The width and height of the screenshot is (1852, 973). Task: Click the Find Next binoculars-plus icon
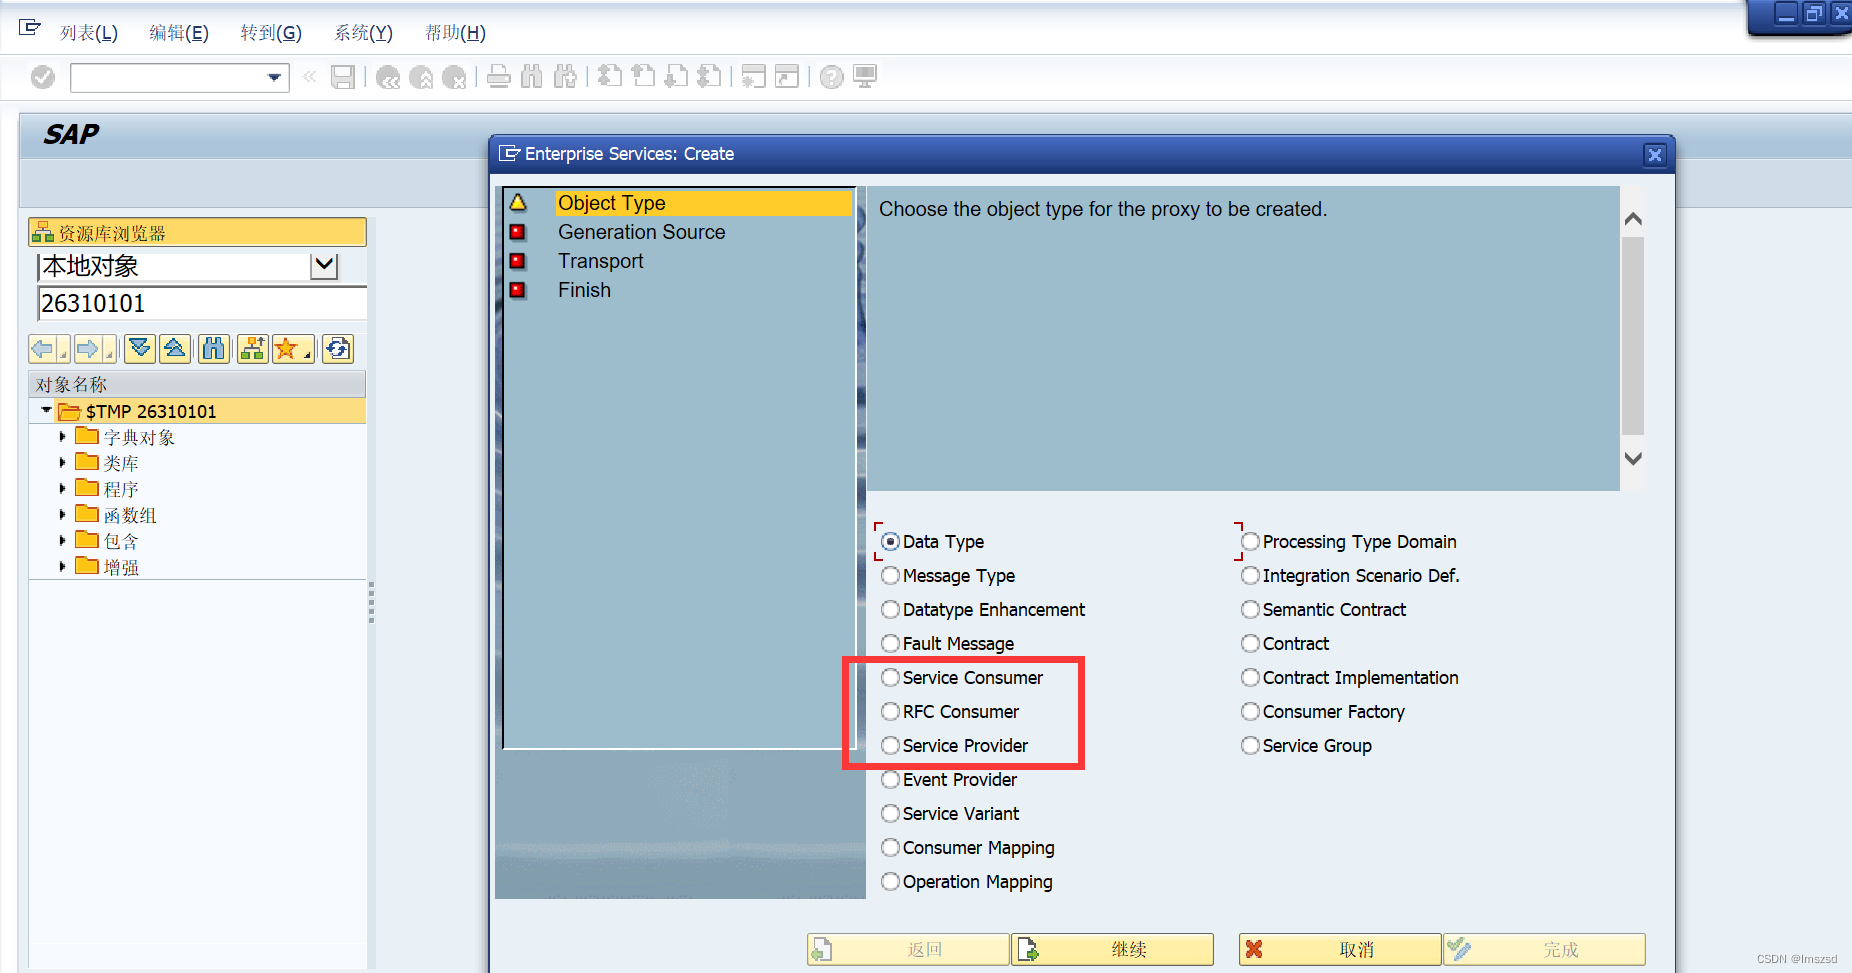[566, 77]
